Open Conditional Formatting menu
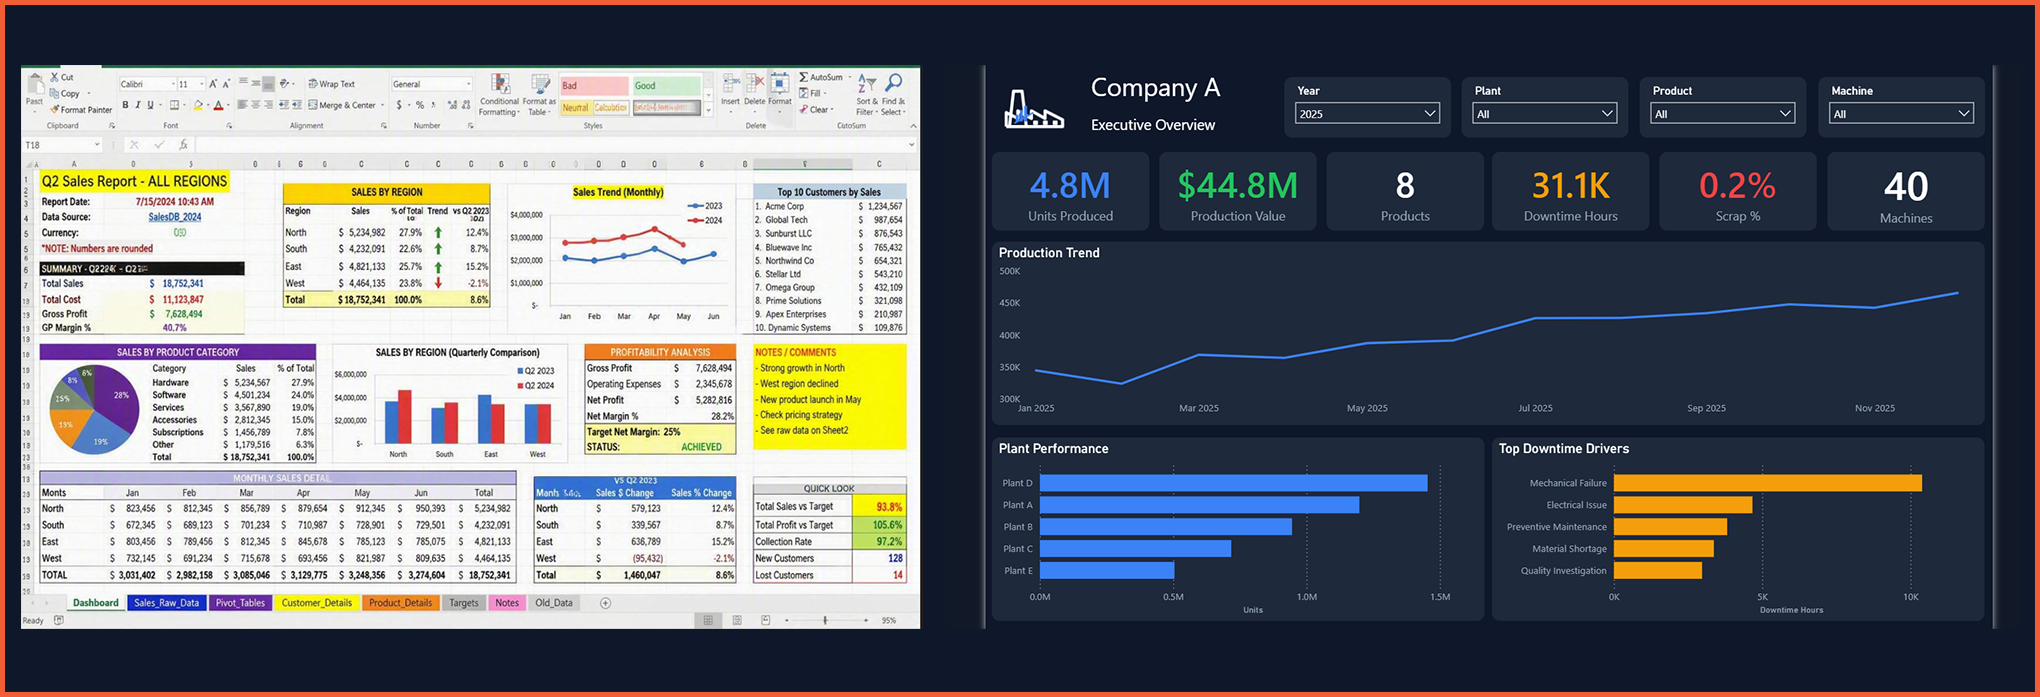The image size is (2040, 697). pyautogui.click(x=500, y=95)
